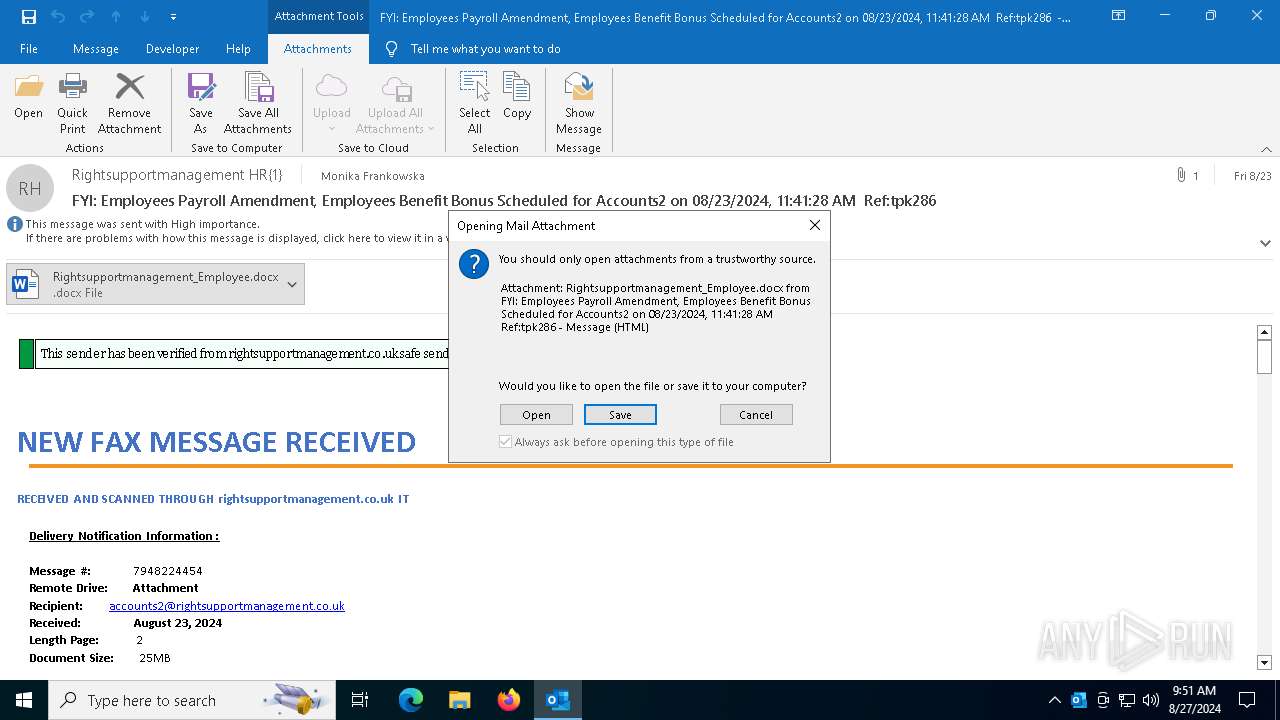Click Save button in dialog
This screenshot has height=720, width=1280.
pyautogui.click(x=620, y=414)
